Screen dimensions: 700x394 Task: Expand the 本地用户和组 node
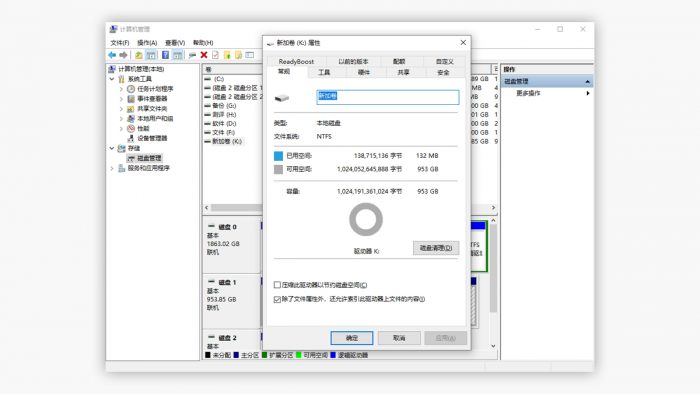(121, 118)
